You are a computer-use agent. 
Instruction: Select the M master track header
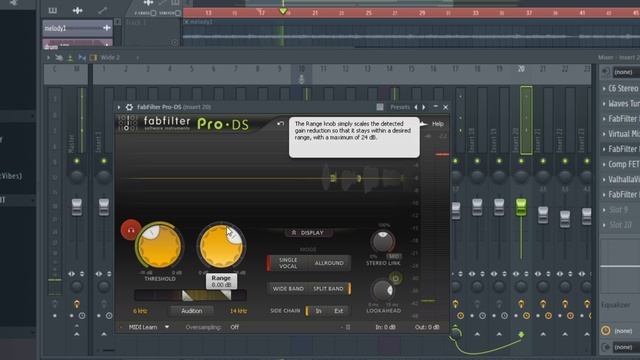point(76,69)
